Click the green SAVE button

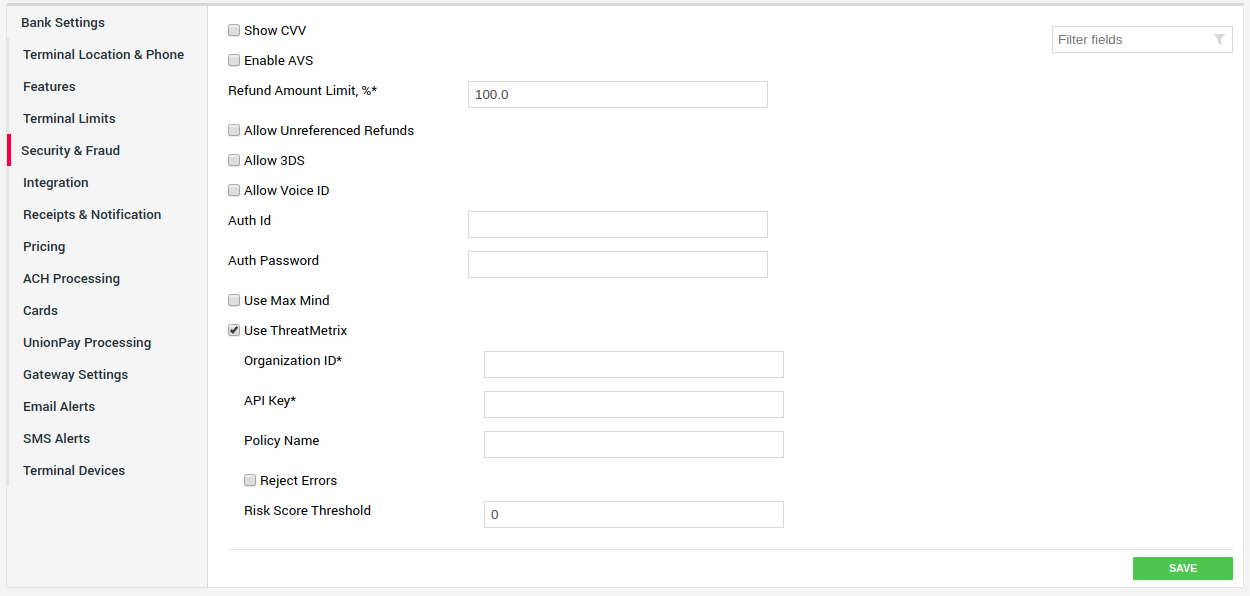coord(1183,568)
